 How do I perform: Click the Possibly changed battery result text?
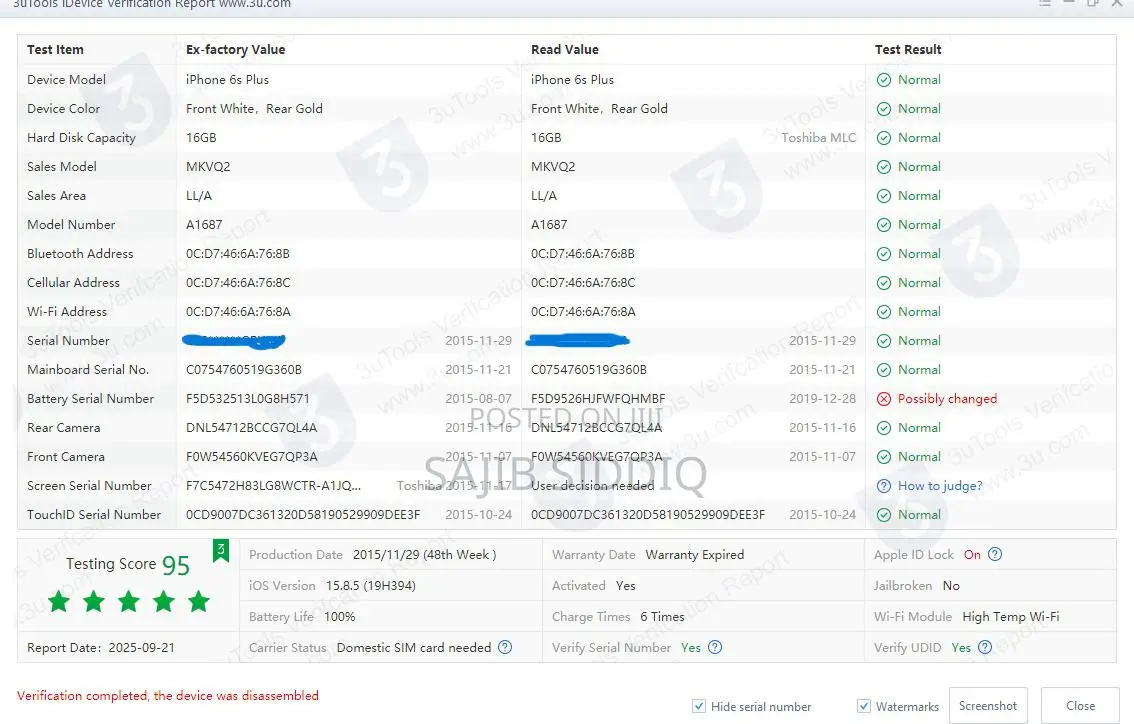tap(947, 399)
